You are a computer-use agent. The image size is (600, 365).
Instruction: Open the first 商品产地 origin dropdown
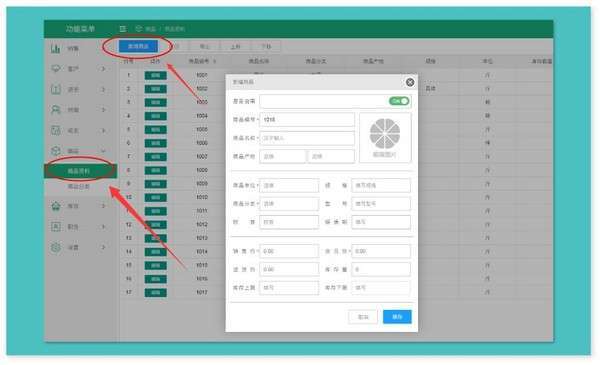pyautogui.click(x=282, y=156)
